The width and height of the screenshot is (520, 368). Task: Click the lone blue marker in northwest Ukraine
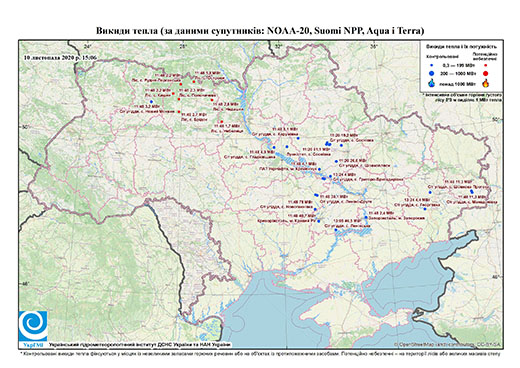click(151, 101)
